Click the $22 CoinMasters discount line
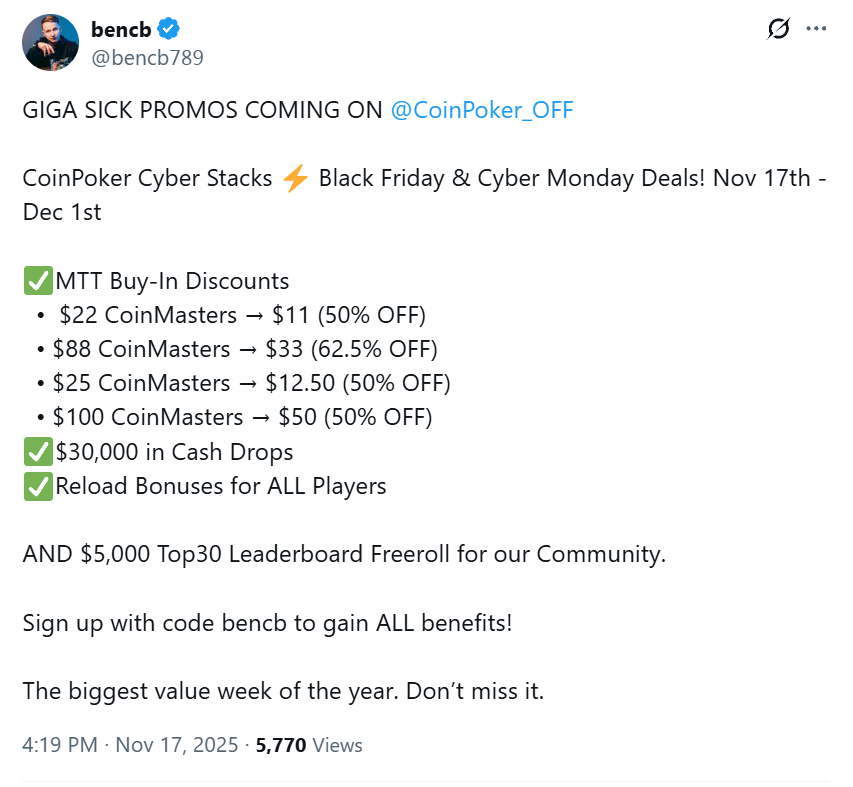The width and height of the screenshot is (853, 787). (242, 316)
